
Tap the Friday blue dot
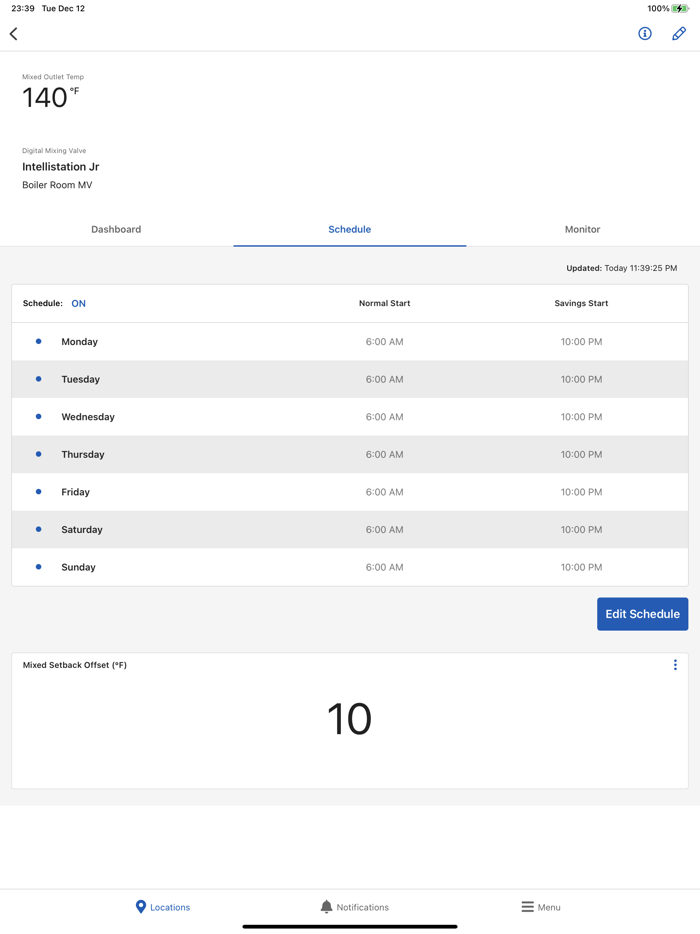[x=39, y=491]
